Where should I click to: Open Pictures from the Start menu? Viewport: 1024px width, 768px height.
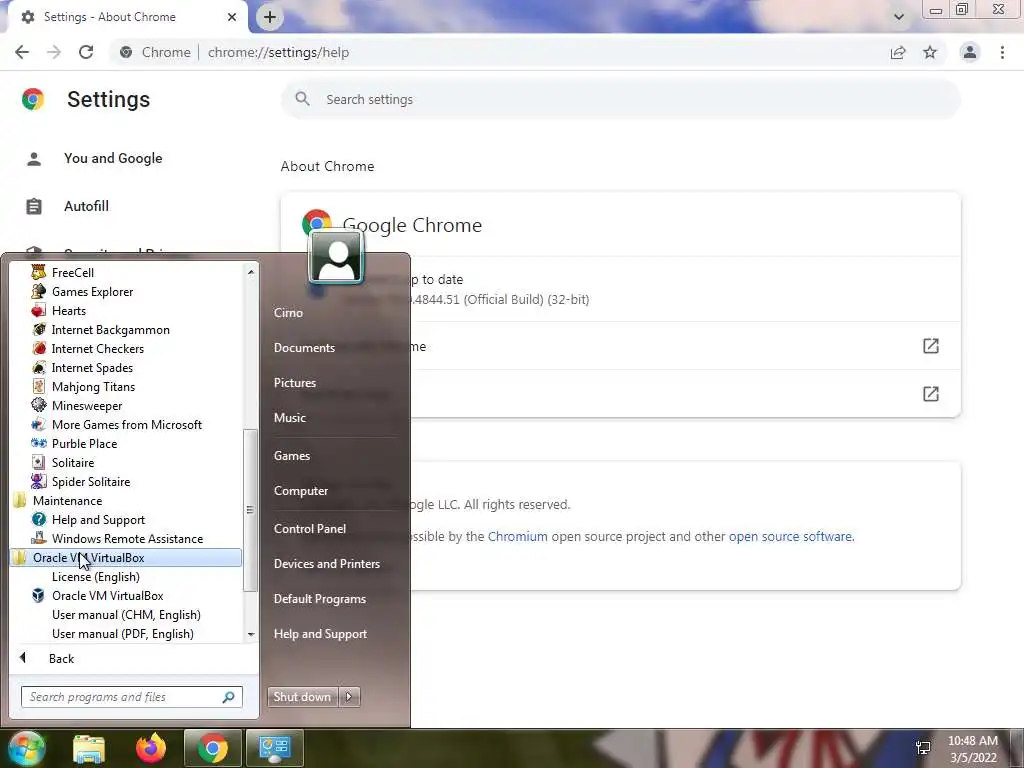(295, 383)
